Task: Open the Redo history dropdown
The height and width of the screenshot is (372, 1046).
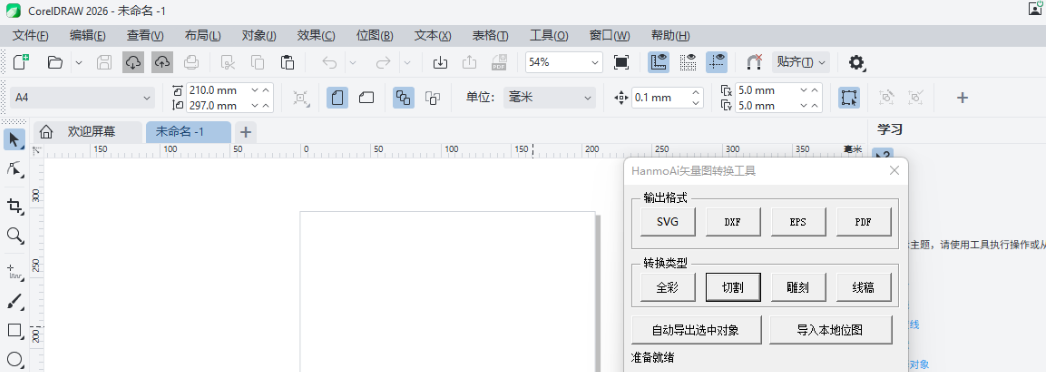Action: click(407, 63)
